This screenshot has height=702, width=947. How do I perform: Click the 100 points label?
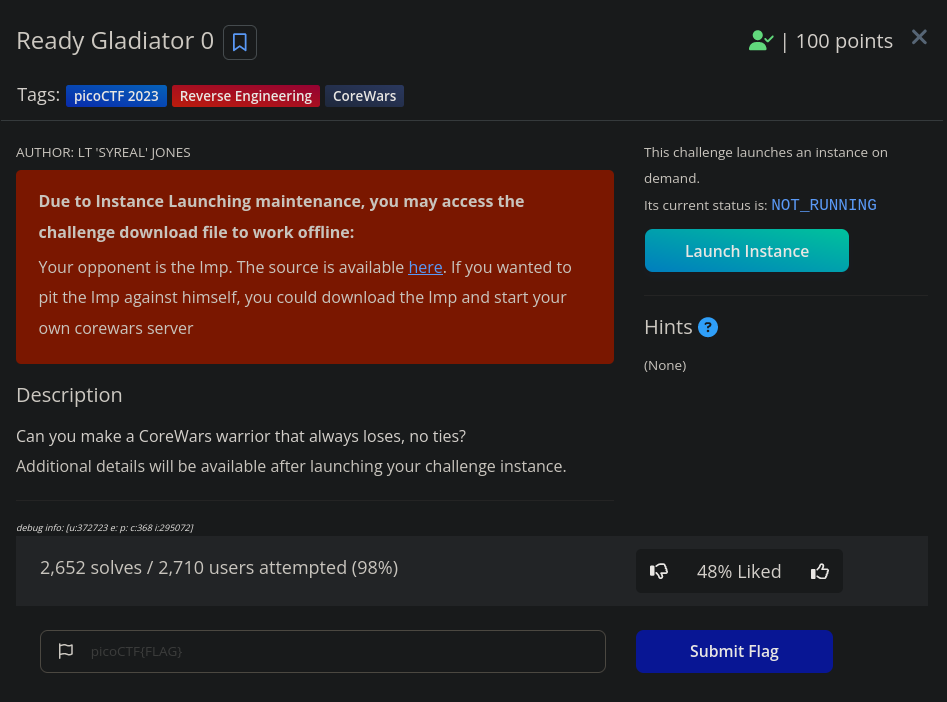pyautogui.click(x=844, y=41)
